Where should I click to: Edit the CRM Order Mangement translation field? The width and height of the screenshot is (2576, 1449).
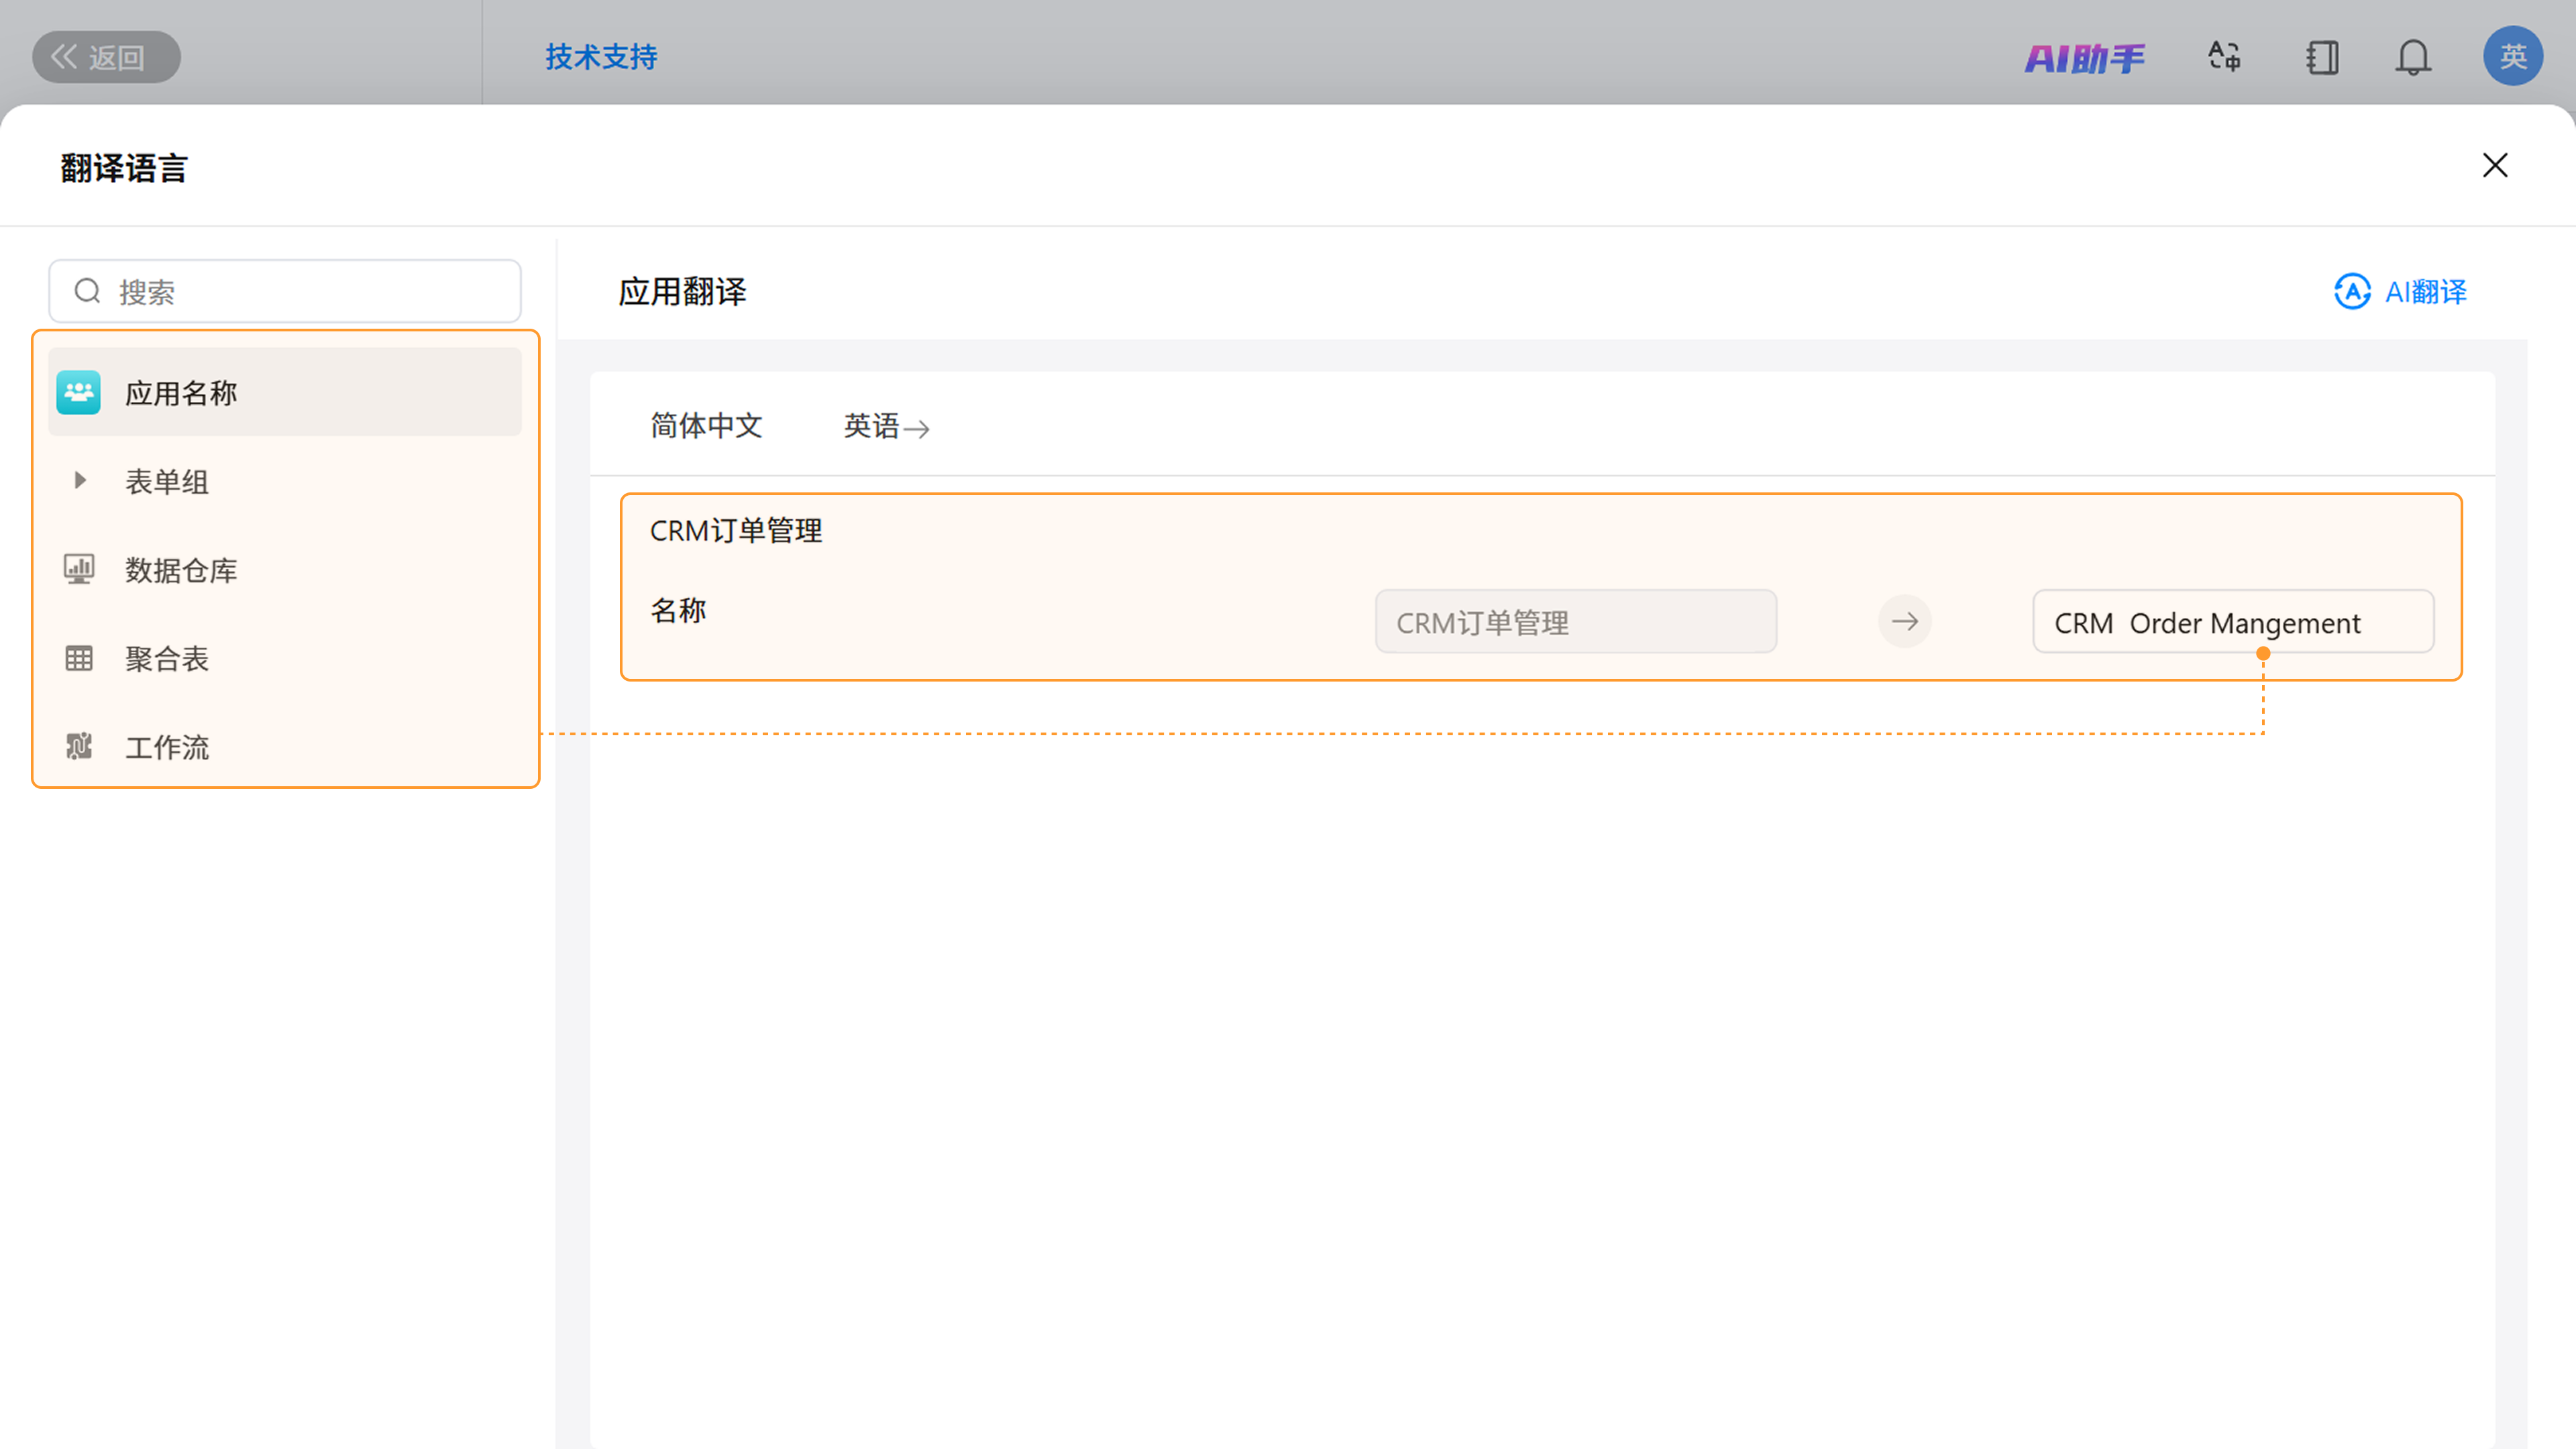coord(2233,622)
